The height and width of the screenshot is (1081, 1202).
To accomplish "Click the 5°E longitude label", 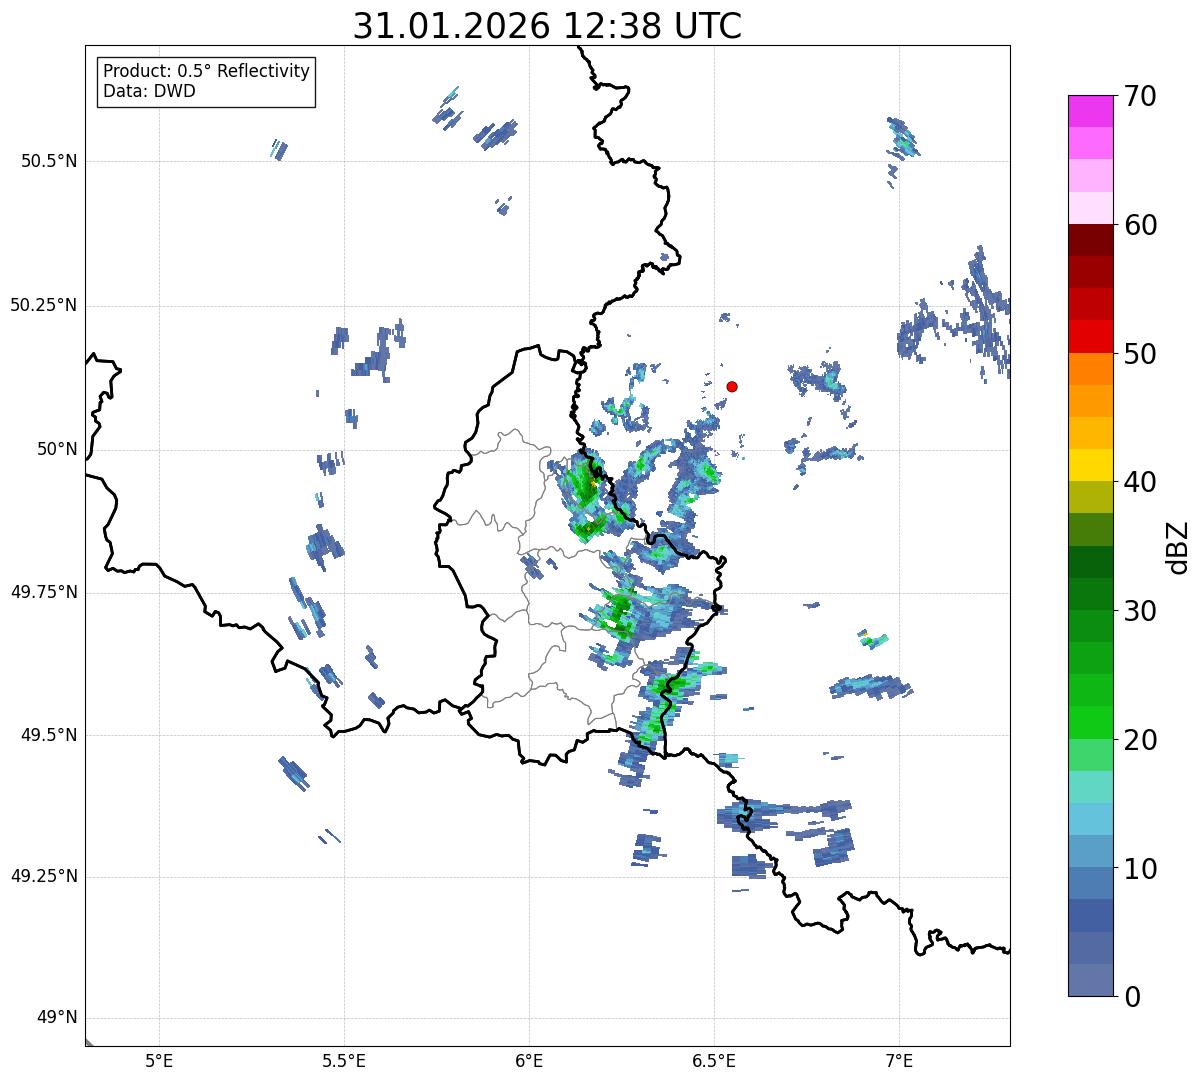I will point(159,1060).
